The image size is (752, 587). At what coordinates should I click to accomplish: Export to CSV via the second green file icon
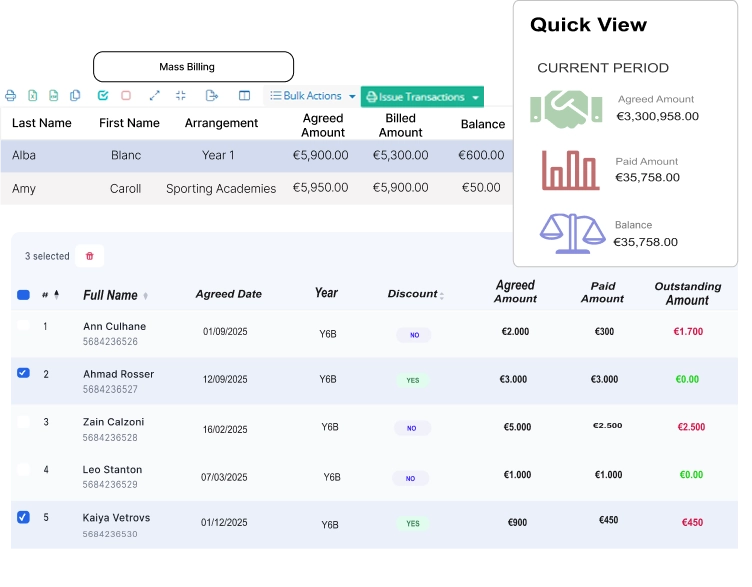coord(54,95)
